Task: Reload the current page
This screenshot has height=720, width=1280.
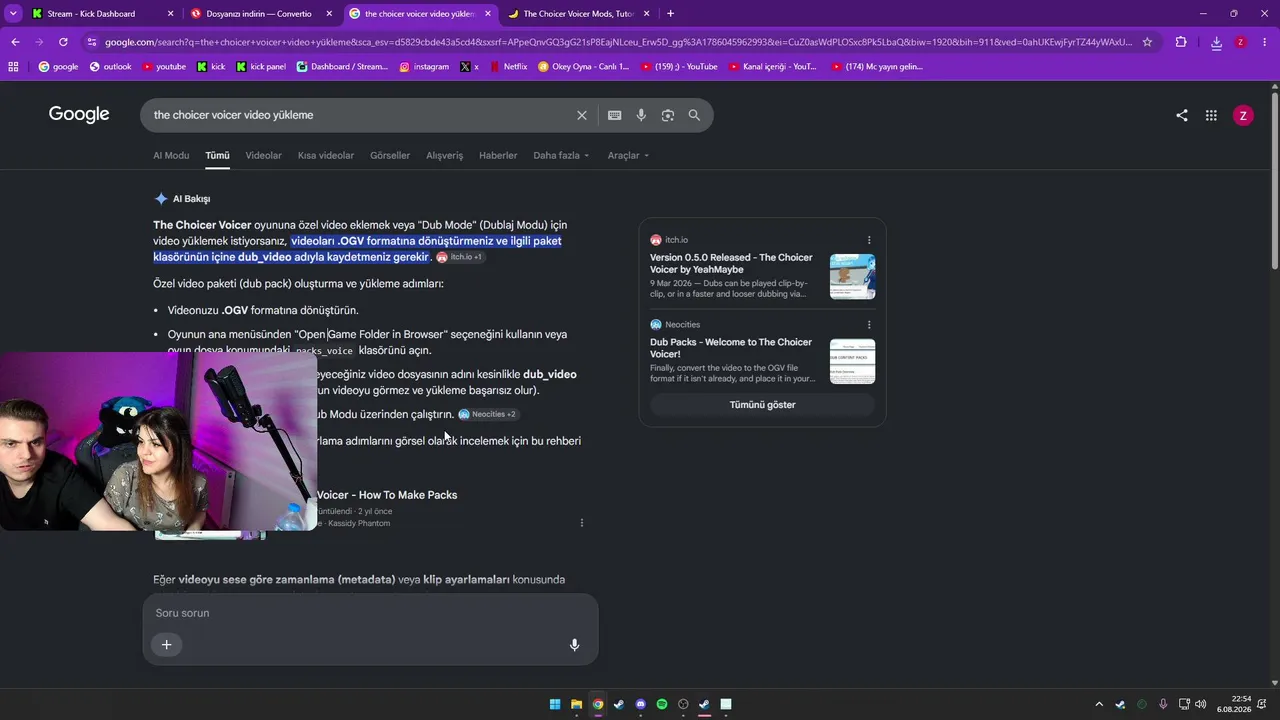Action: [63, 42]
